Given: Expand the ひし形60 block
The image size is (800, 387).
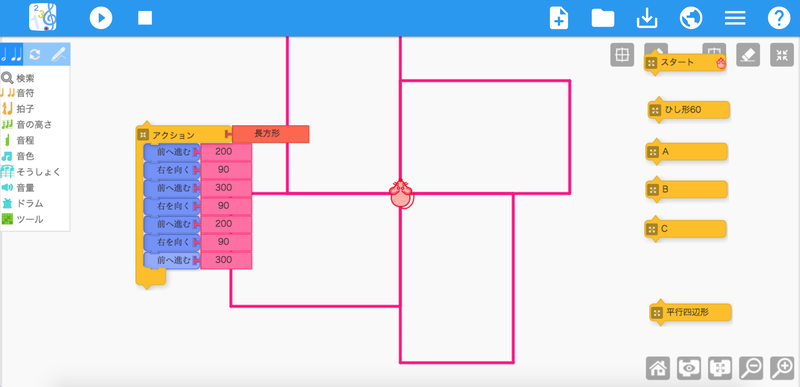Looking at the screenshot, I should 655,110.
